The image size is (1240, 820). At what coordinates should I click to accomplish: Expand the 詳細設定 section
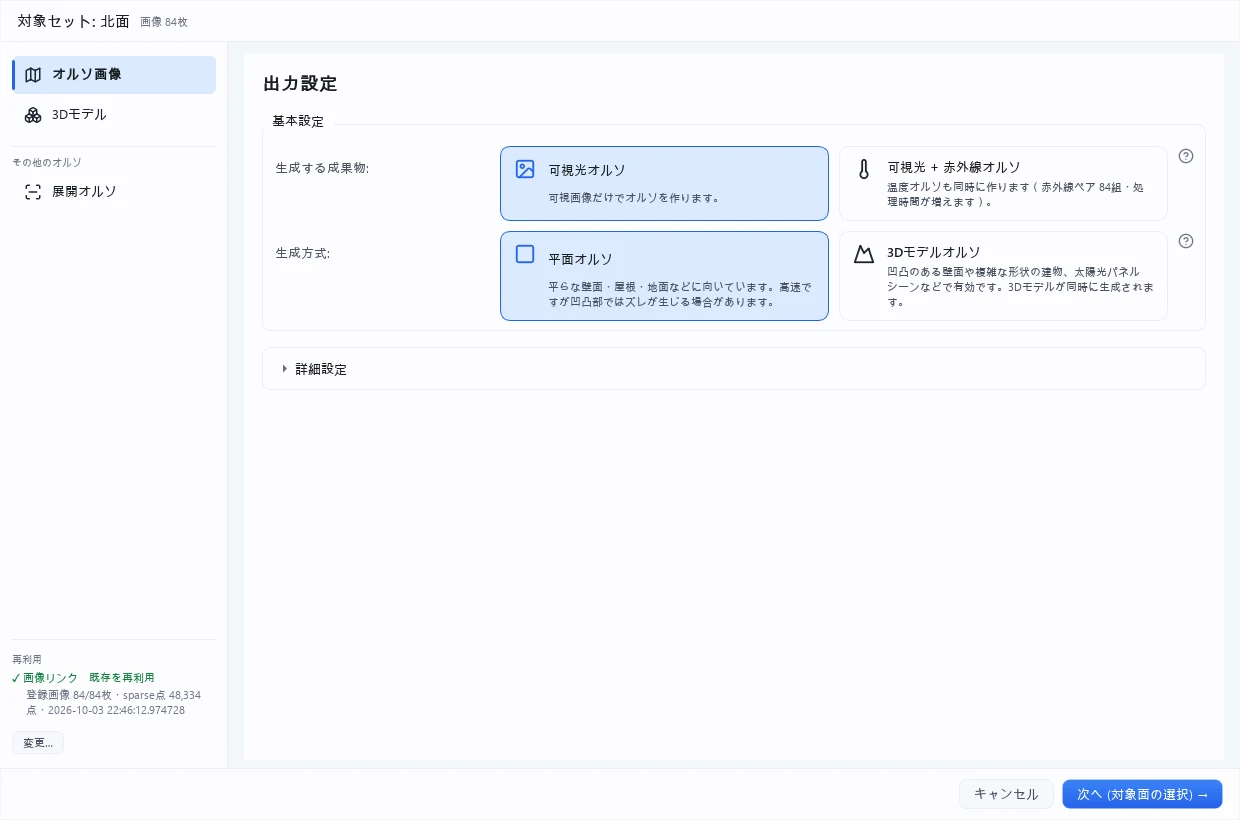coord(734,369)
